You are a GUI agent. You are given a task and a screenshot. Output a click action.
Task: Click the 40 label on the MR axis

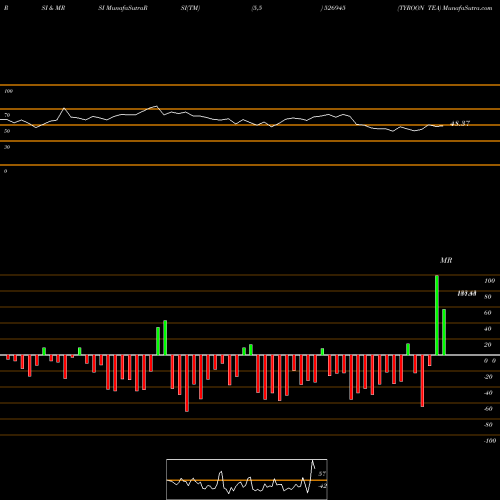tap(488, 329)
